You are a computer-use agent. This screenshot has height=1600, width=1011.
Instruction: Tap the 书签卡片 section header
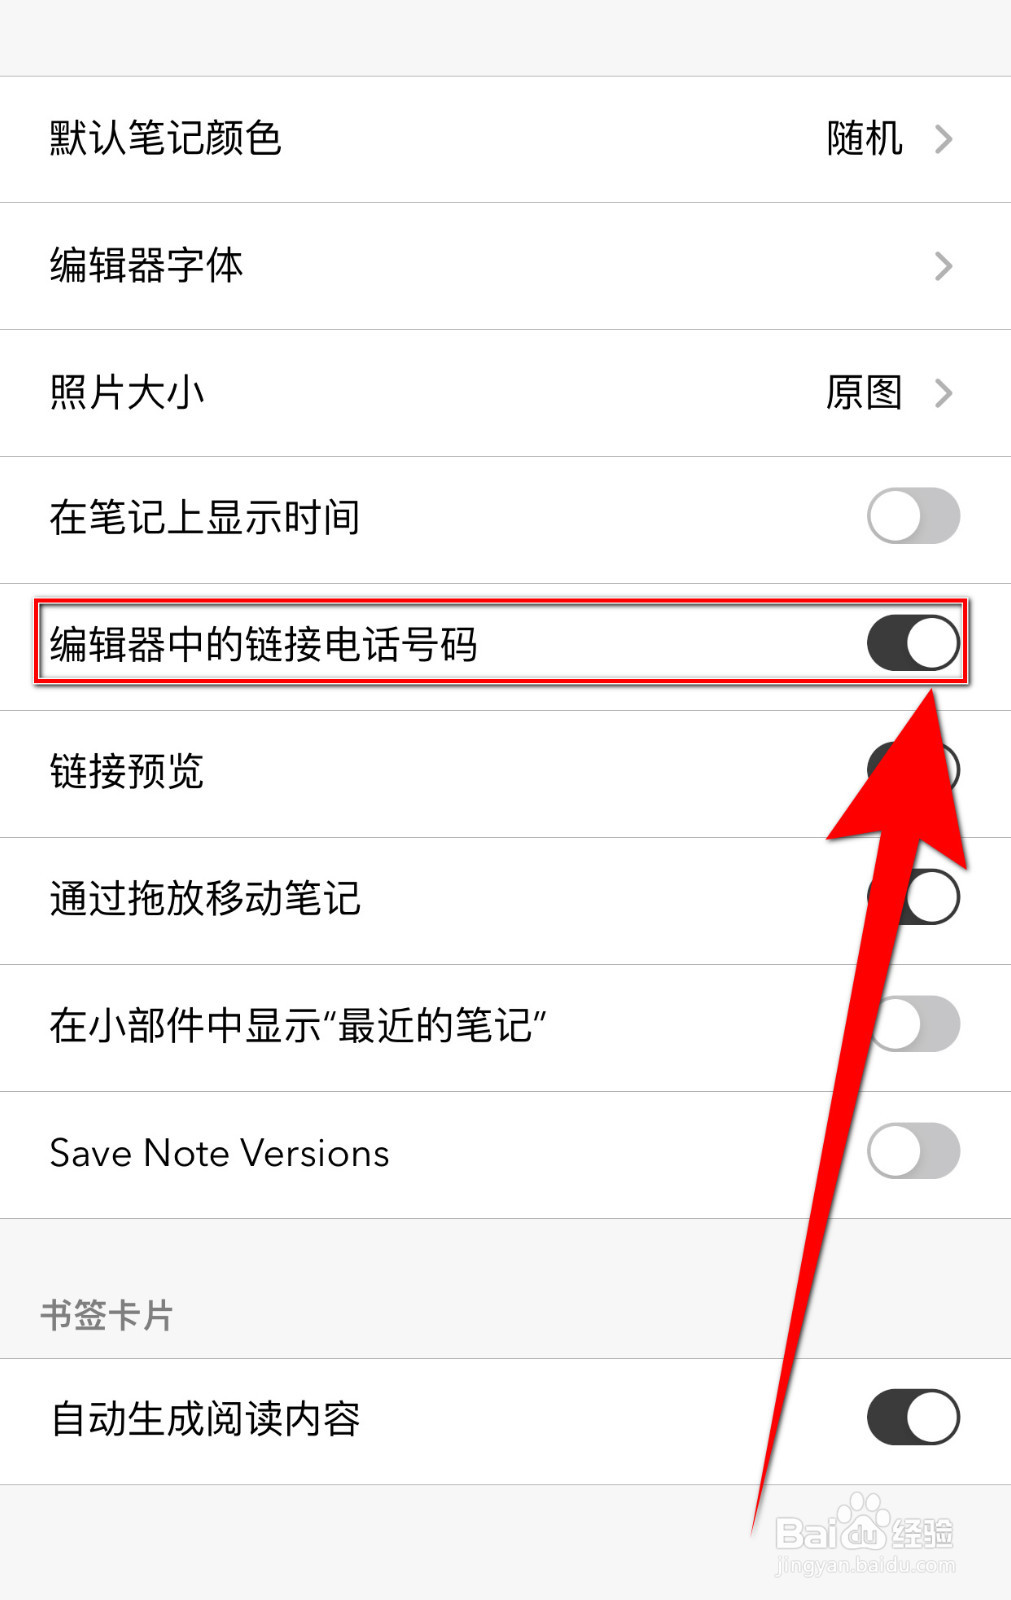107,1315
